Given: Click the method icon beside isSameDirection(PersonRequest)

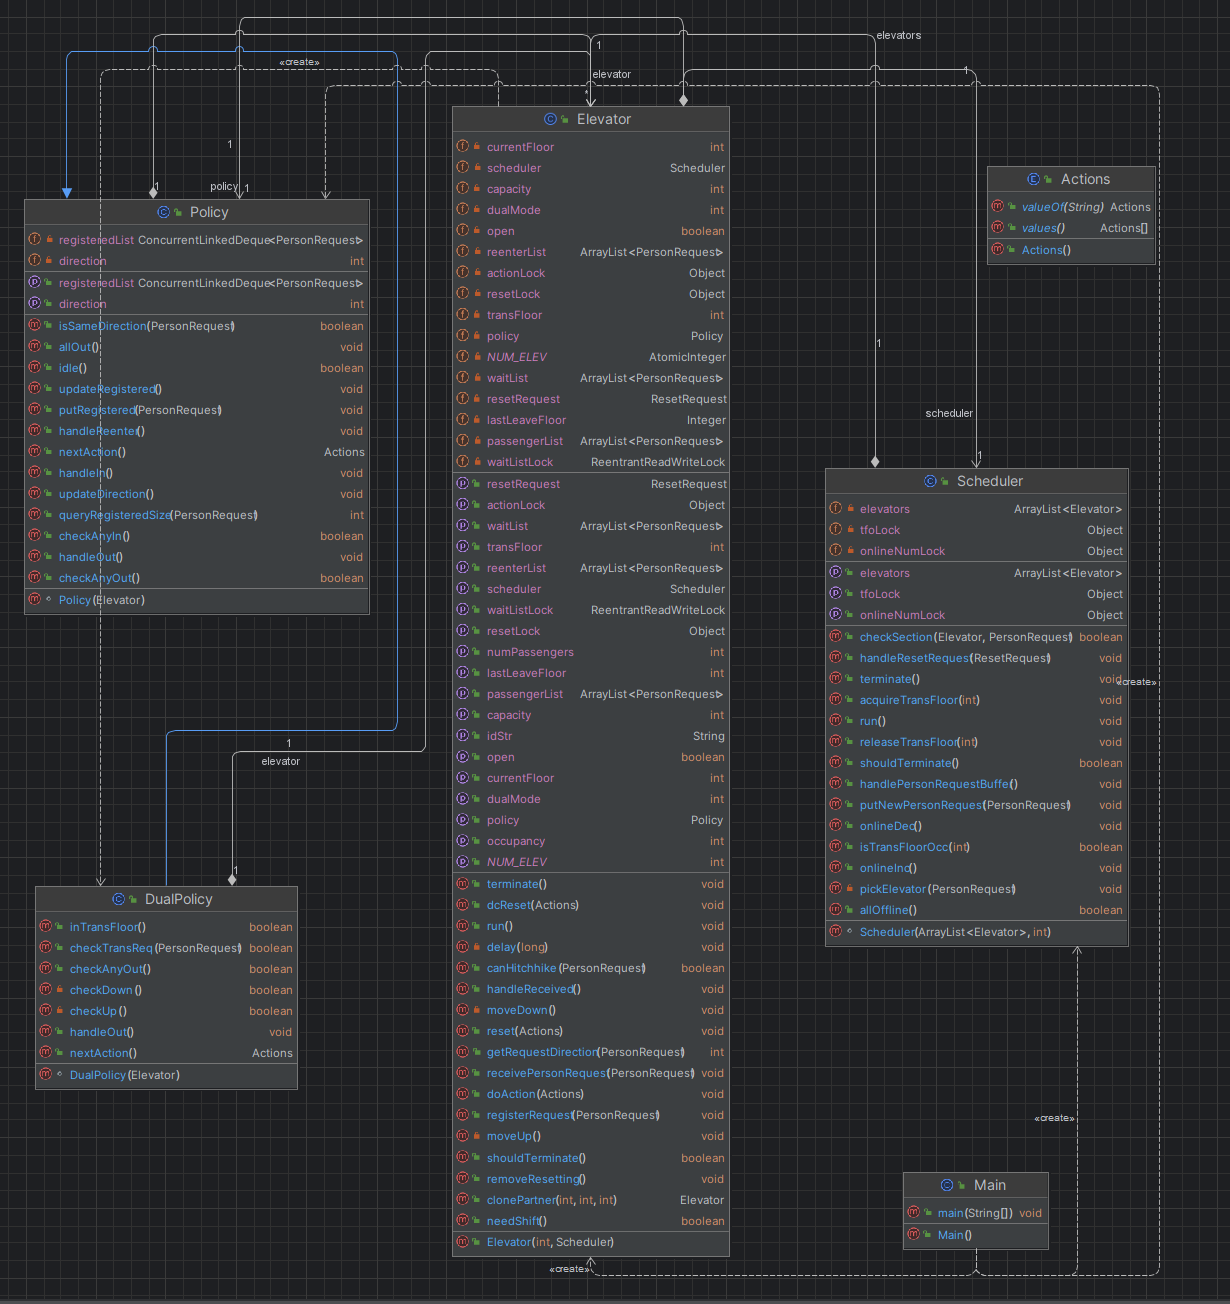Looking at the screenshot, I should (x=35, y=325).
